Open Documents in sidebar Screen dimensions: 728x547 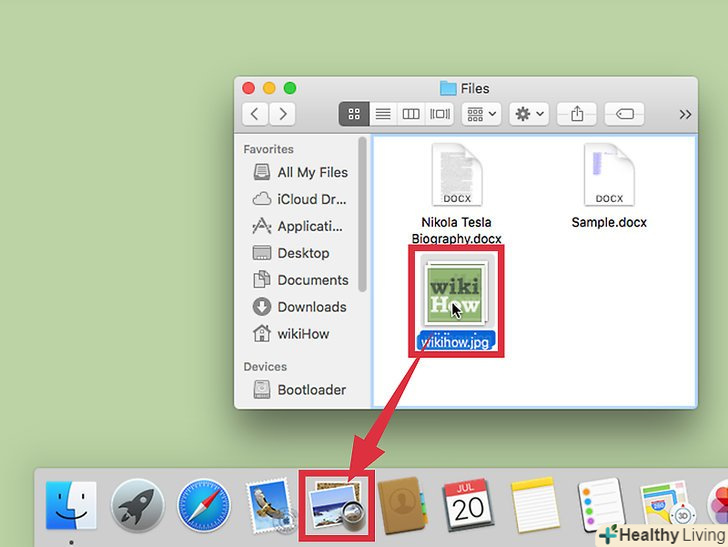[300, 280]
